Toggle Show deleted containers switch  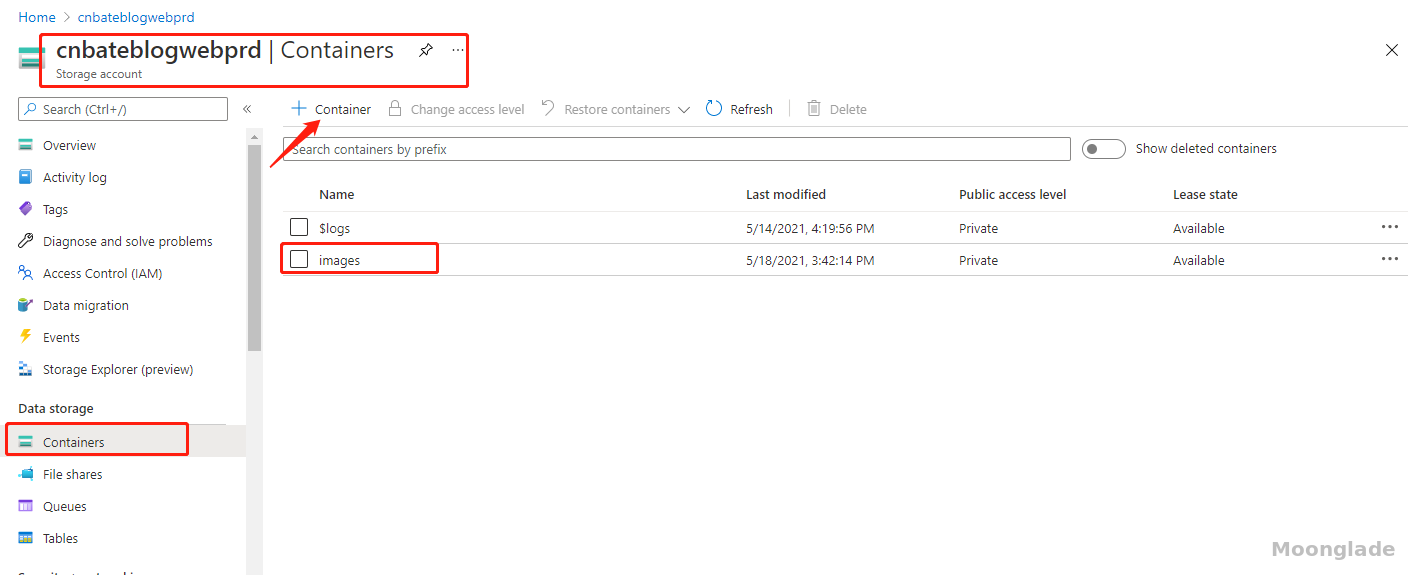click(1104, 149)
